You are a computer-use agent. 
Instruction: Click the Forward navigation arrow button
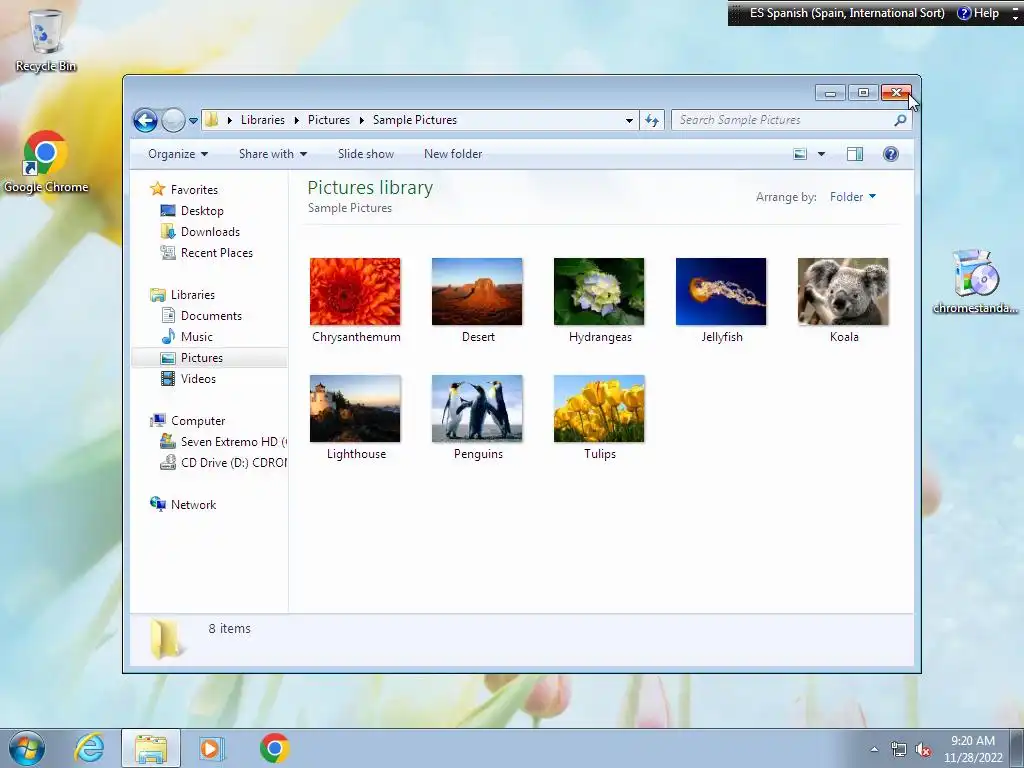173,120
